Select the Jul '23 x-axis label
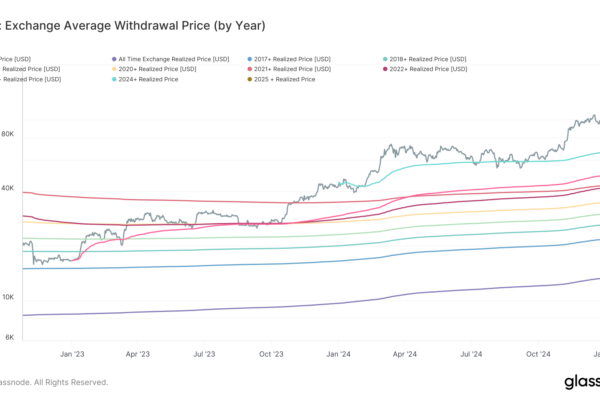Screen dimensions: 600x400 [205, 354]
